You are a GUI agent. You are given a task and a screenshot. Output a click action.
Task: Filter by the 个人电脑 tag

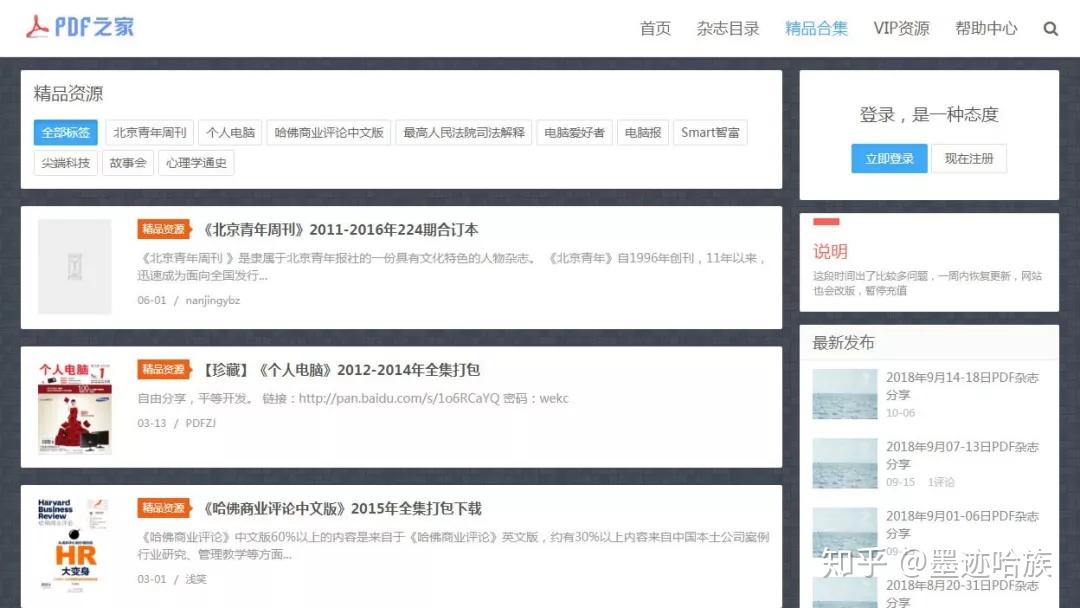[230, 132]
